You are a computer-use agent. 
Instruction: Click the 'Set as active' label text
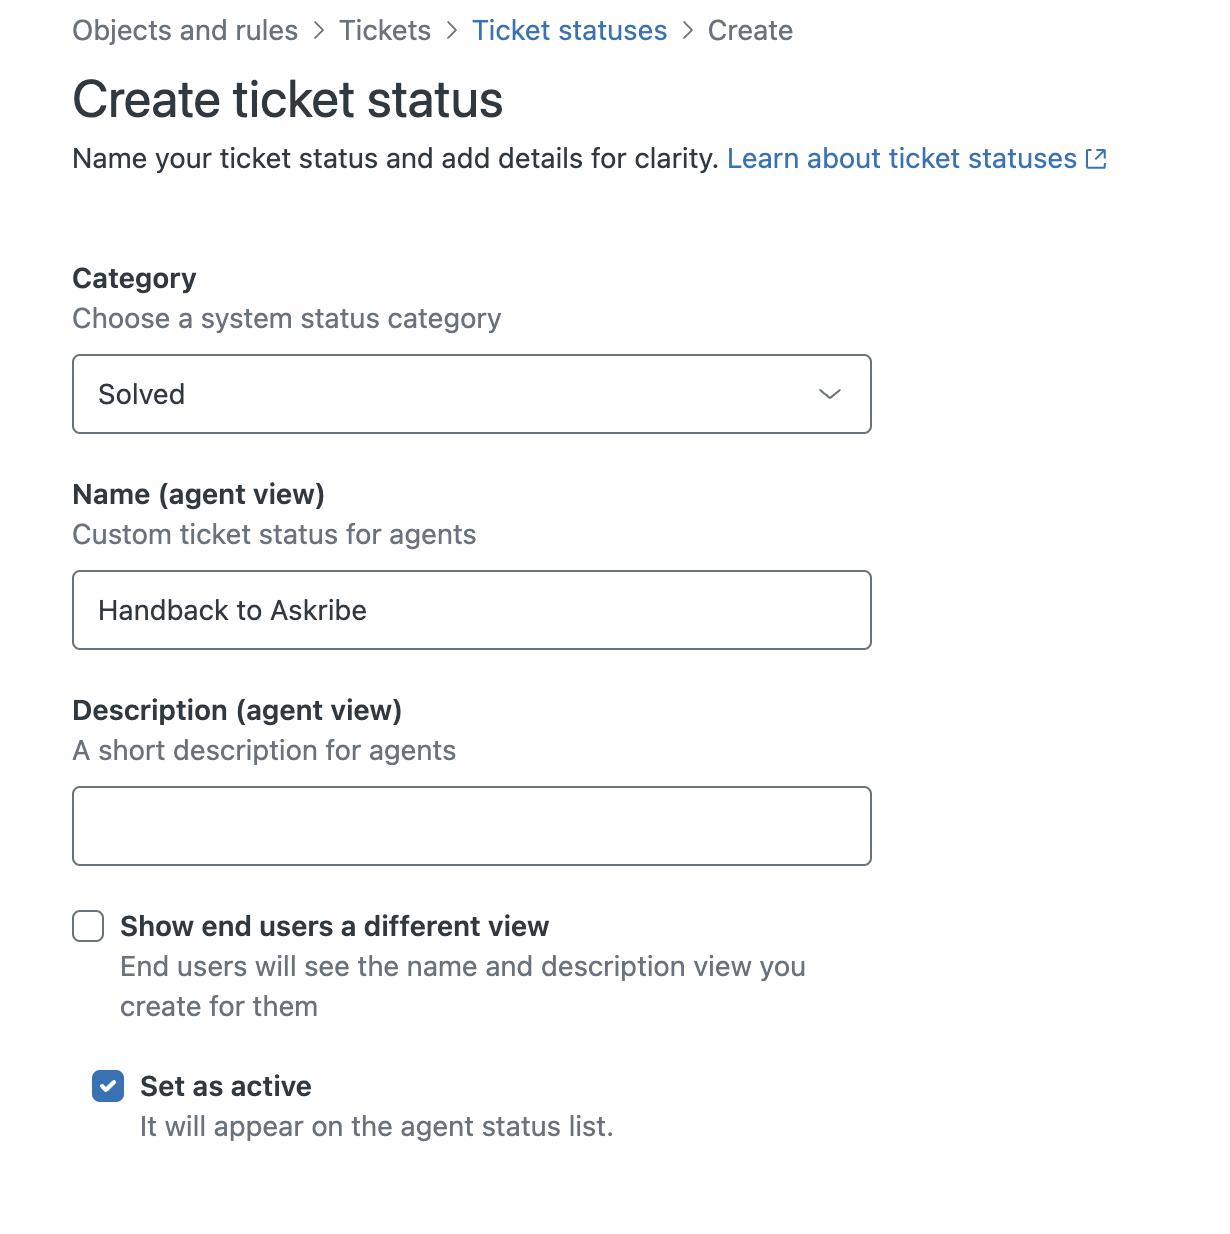point(226,1086)
